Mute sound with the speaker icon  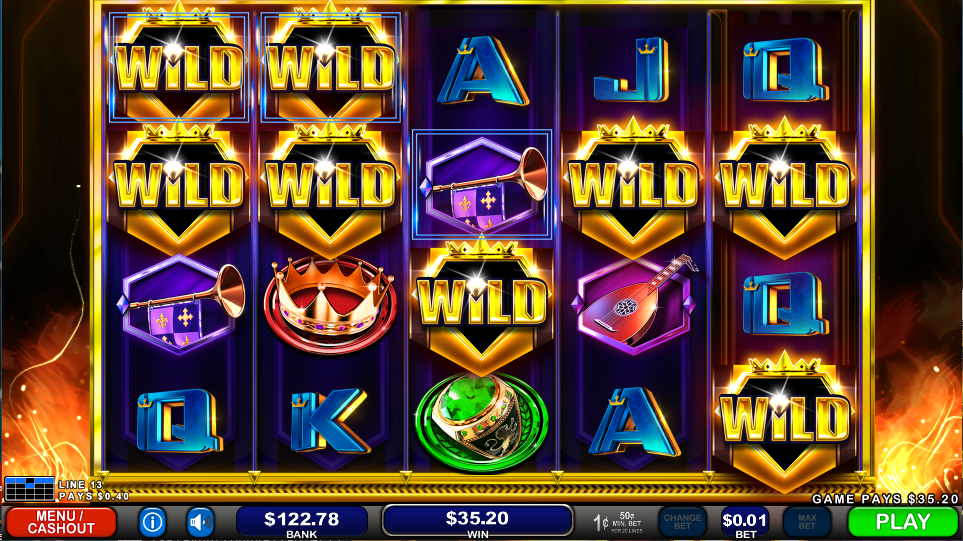[x=200, y=522]
